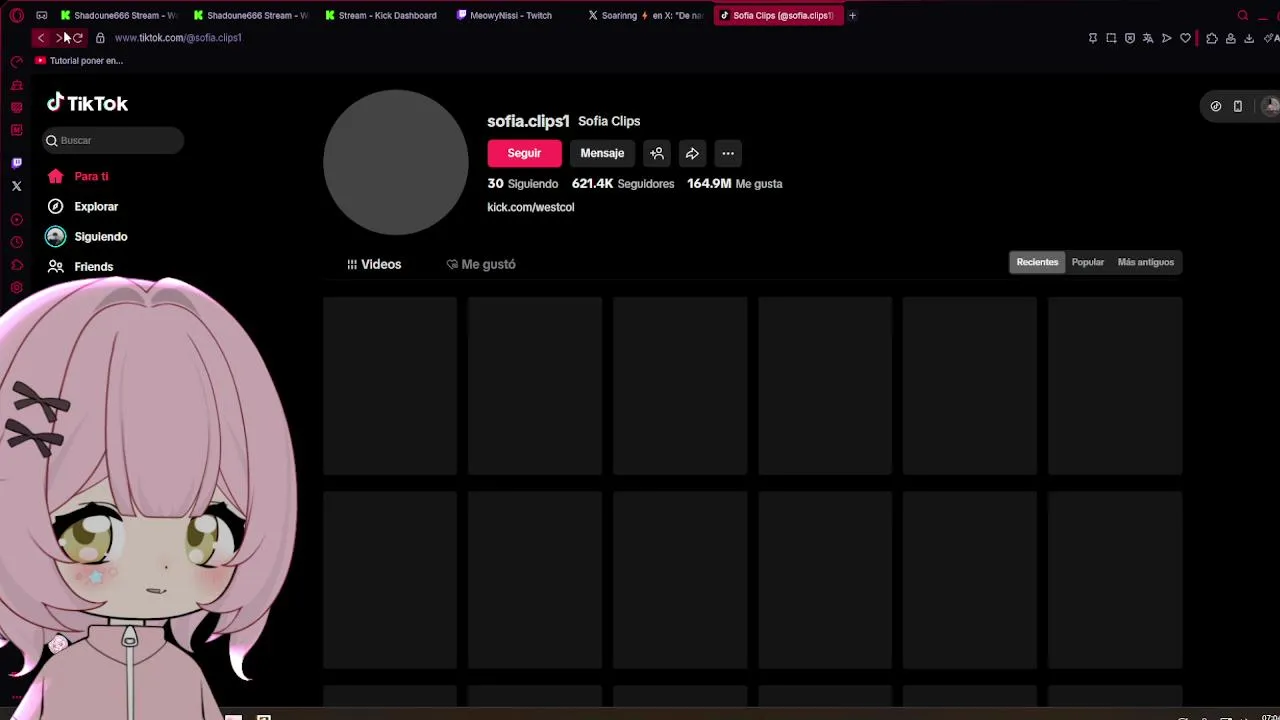Screen dimensions: 1280x720
Task: Click the heart bookmark icon
Action: [x=1186, y=38]
